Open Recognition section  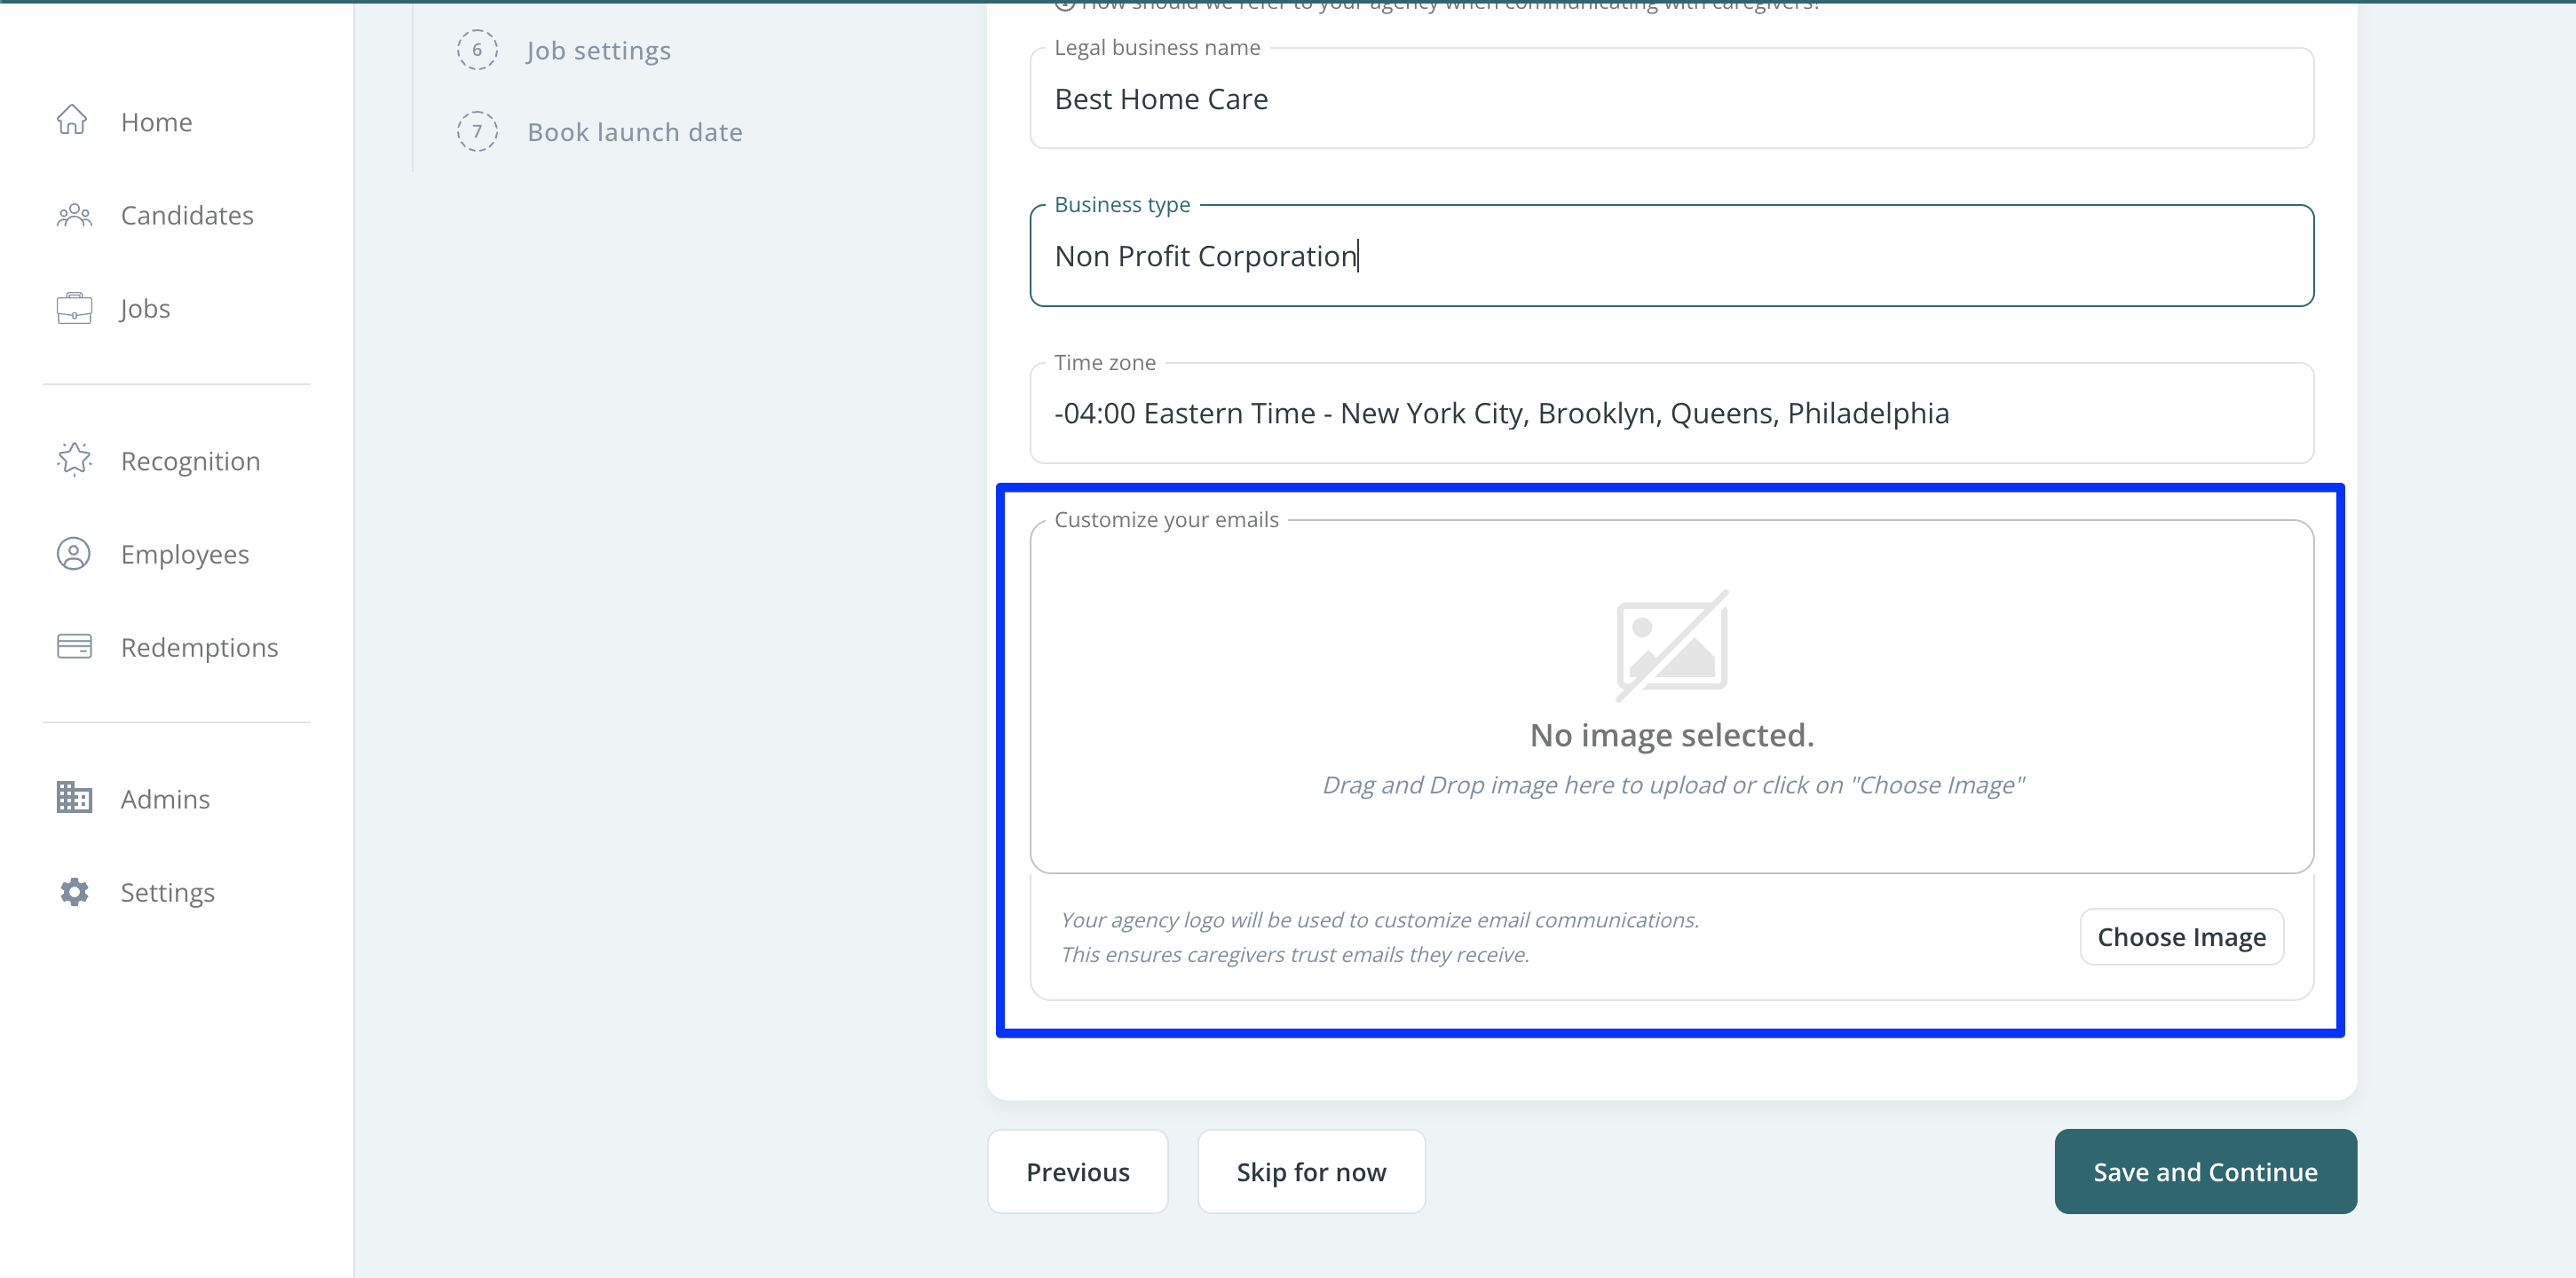[x=191, y=461]
